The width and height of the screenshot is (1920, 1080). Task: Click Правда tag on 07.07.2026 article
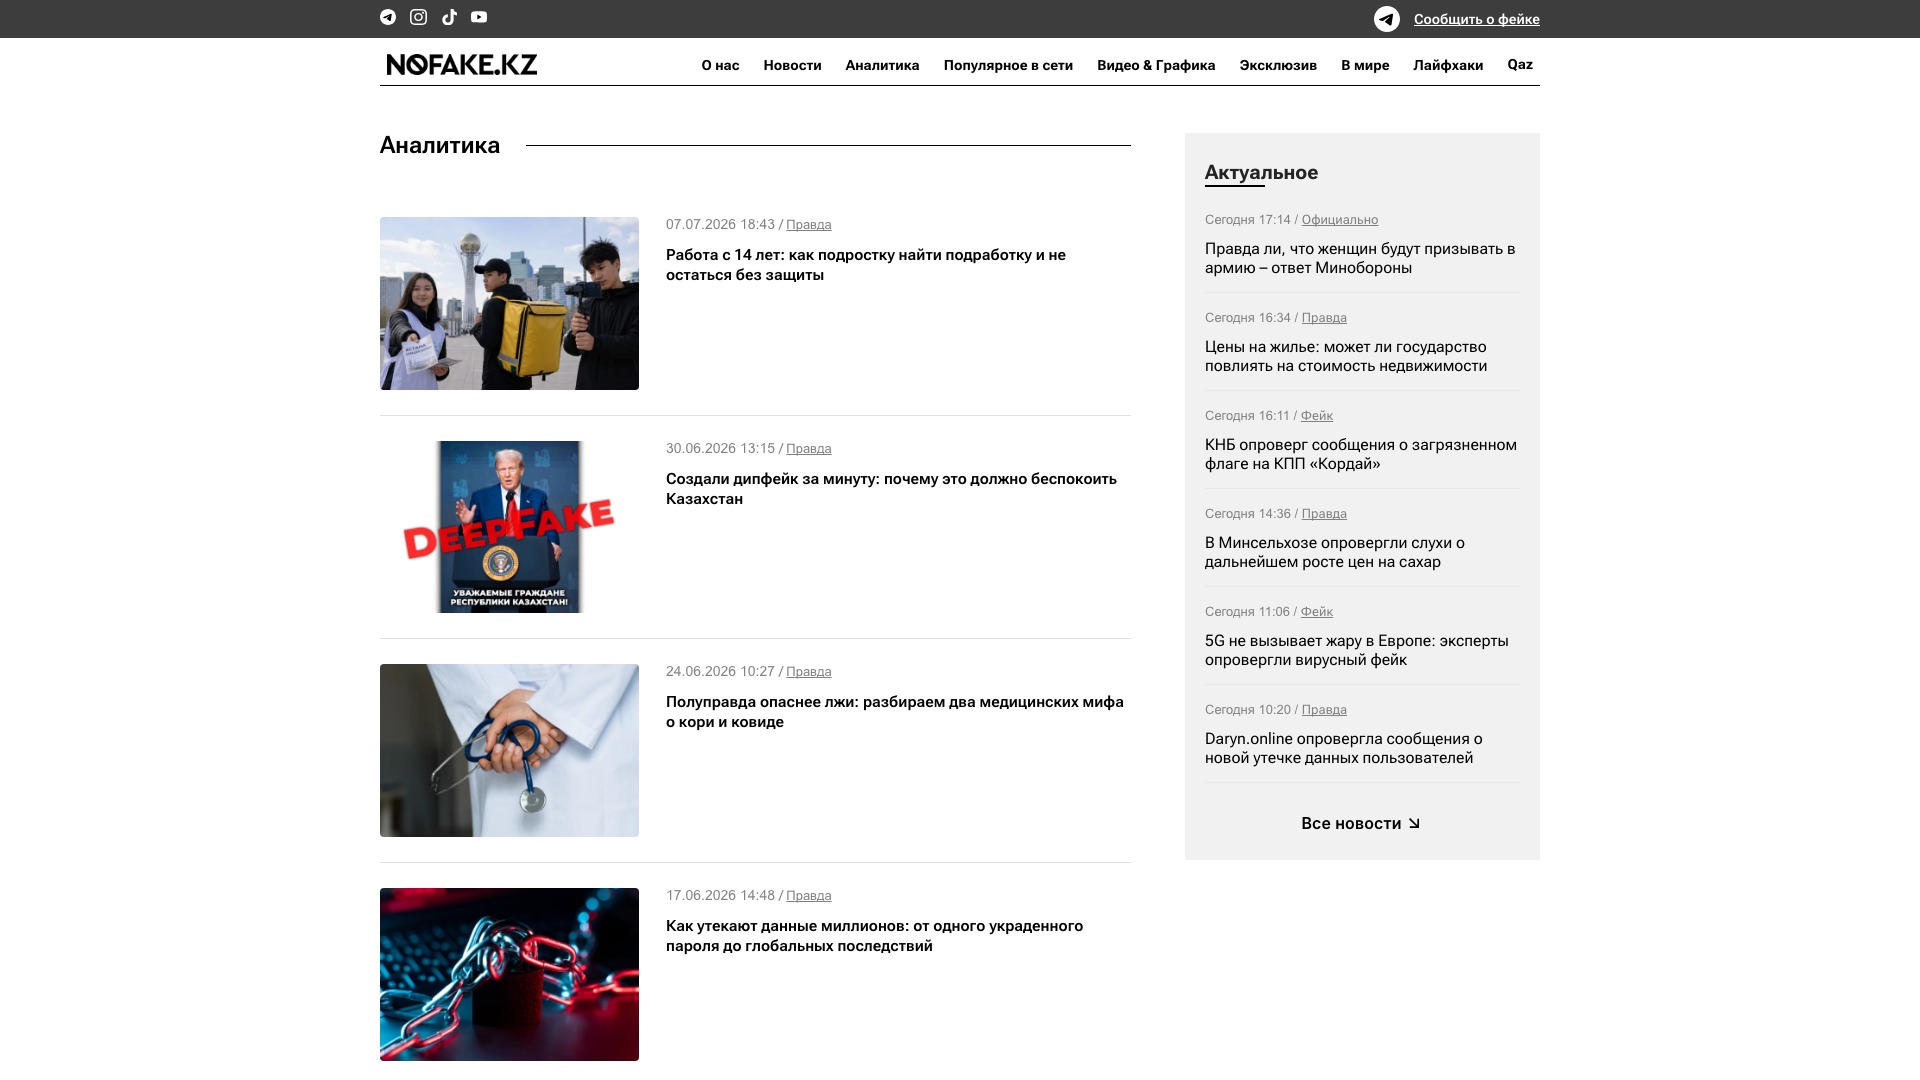[x=808, y=225]
